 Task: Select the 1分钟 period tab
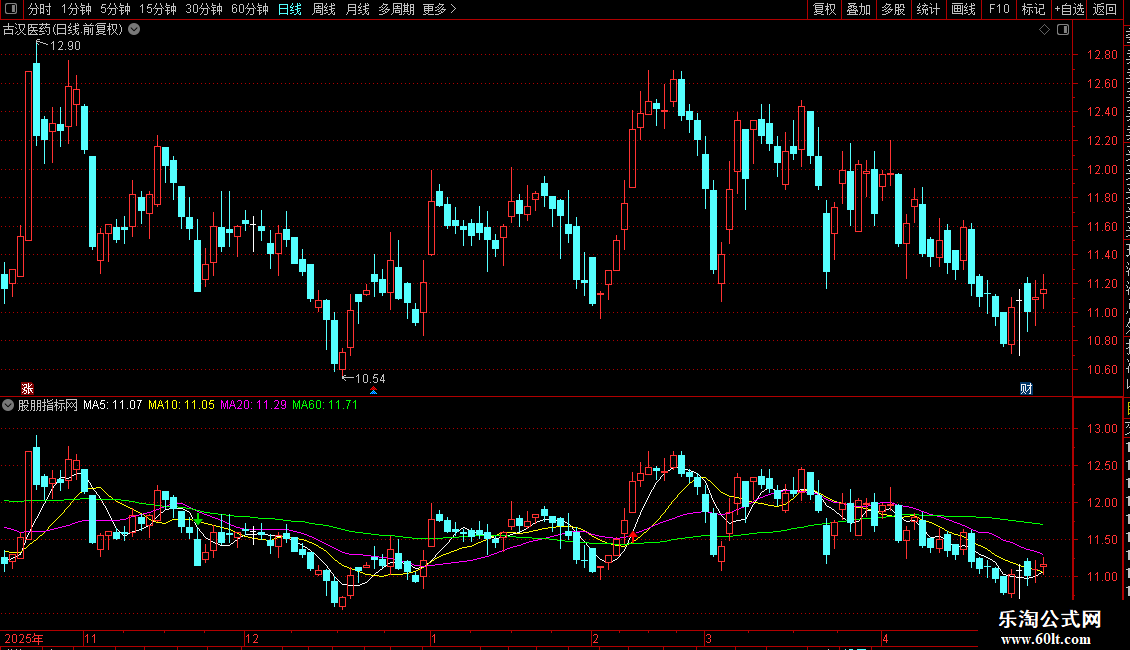pyautogui.click(x=76, y=9)
